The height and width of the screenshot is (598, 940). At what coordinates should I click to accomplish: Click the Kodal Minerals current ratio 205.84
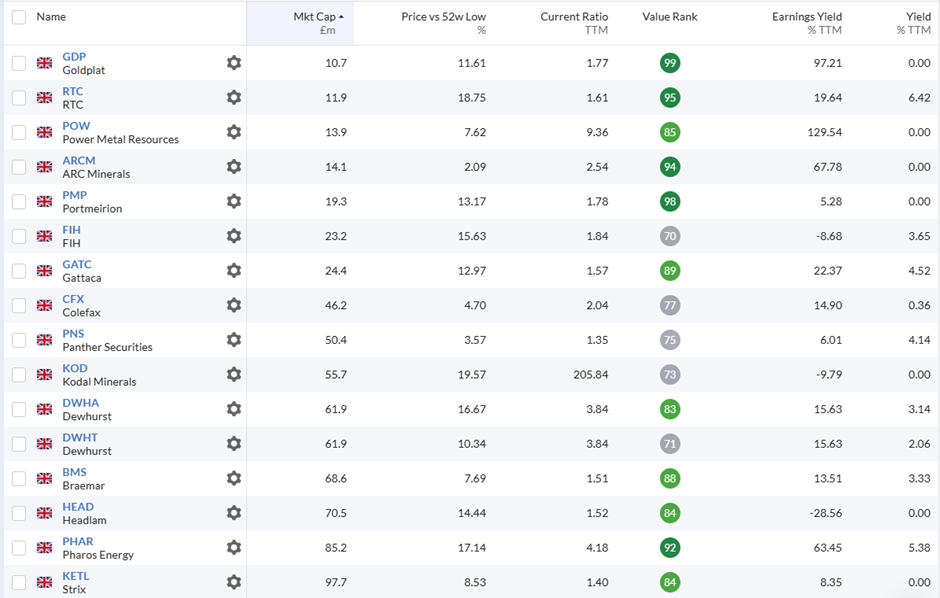click(590, 374)
